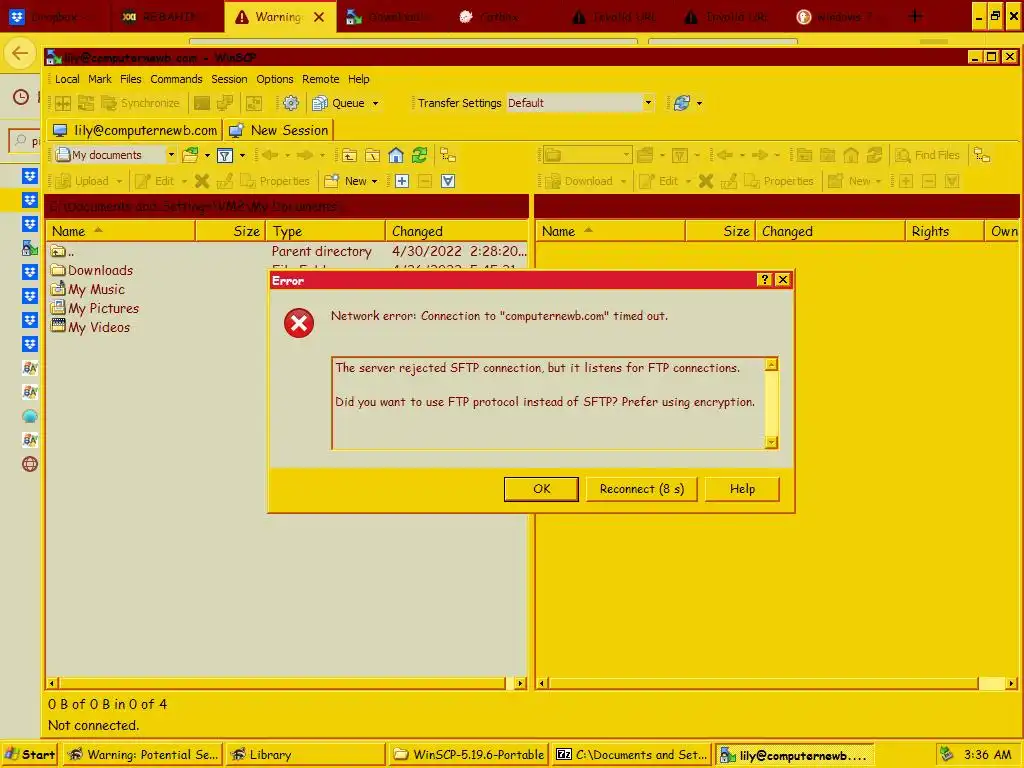Image resolution: width=1024 pixels, height=768 pixels.
Task: Expand local filter dropdown arrow
Action: [242, 155]
